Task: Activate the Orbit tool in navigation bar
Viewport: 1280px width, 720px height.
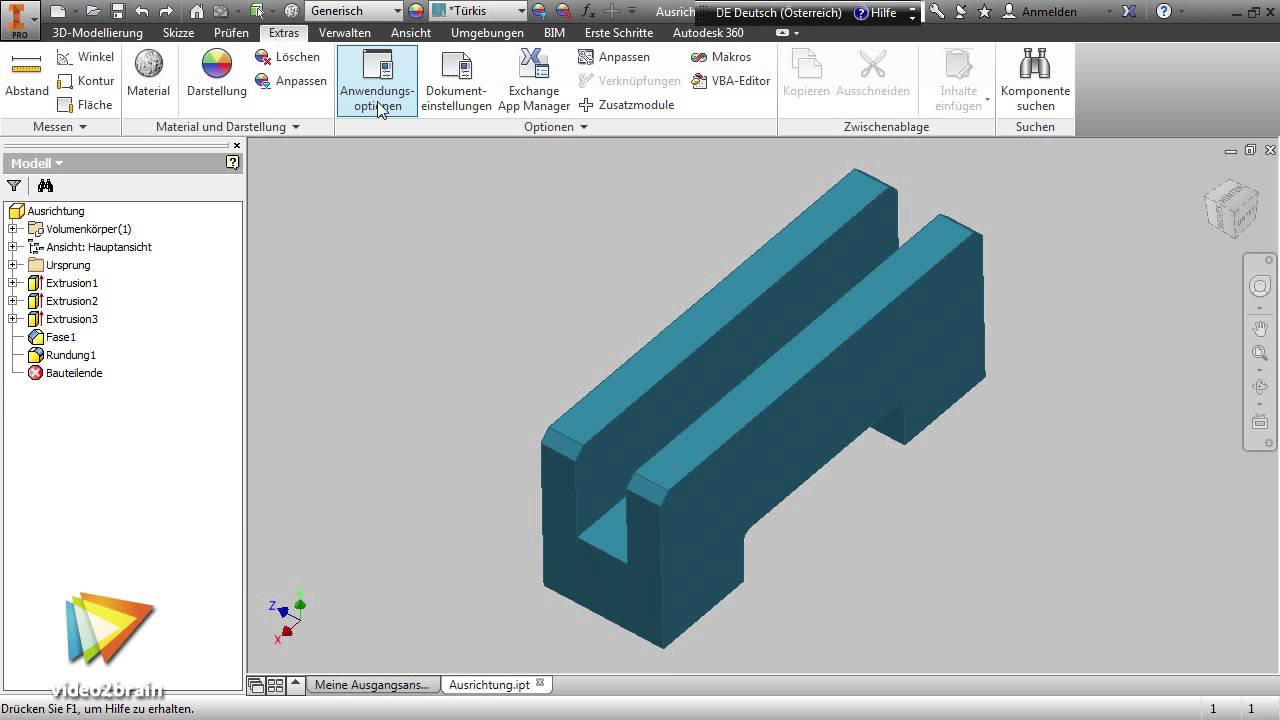Action: pyautogui.click(x=1260, y=387)
